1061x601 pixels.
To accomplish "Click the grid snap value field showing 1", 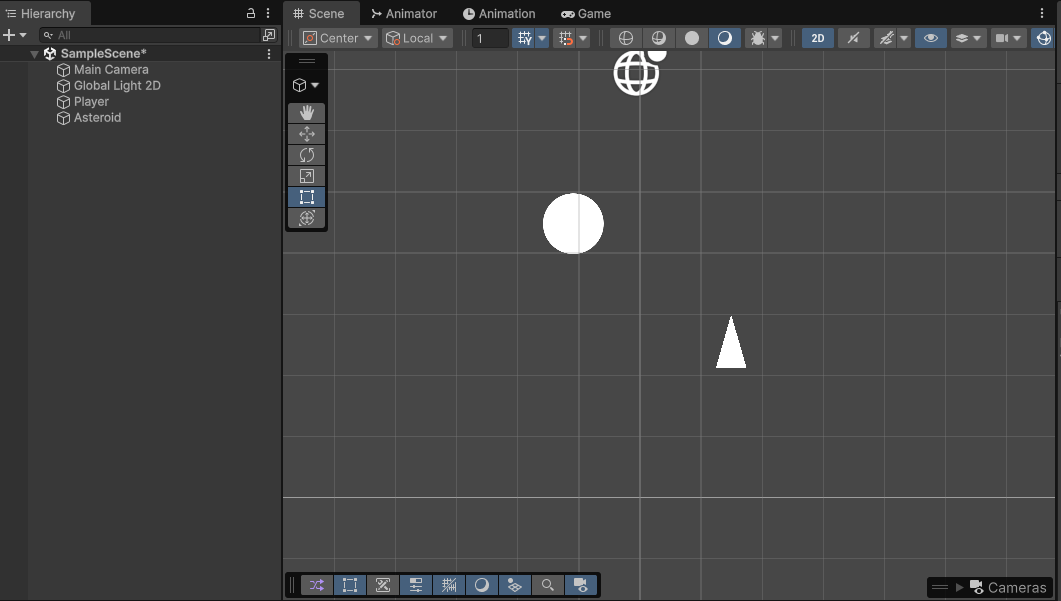I will click(x=490, y=38).
